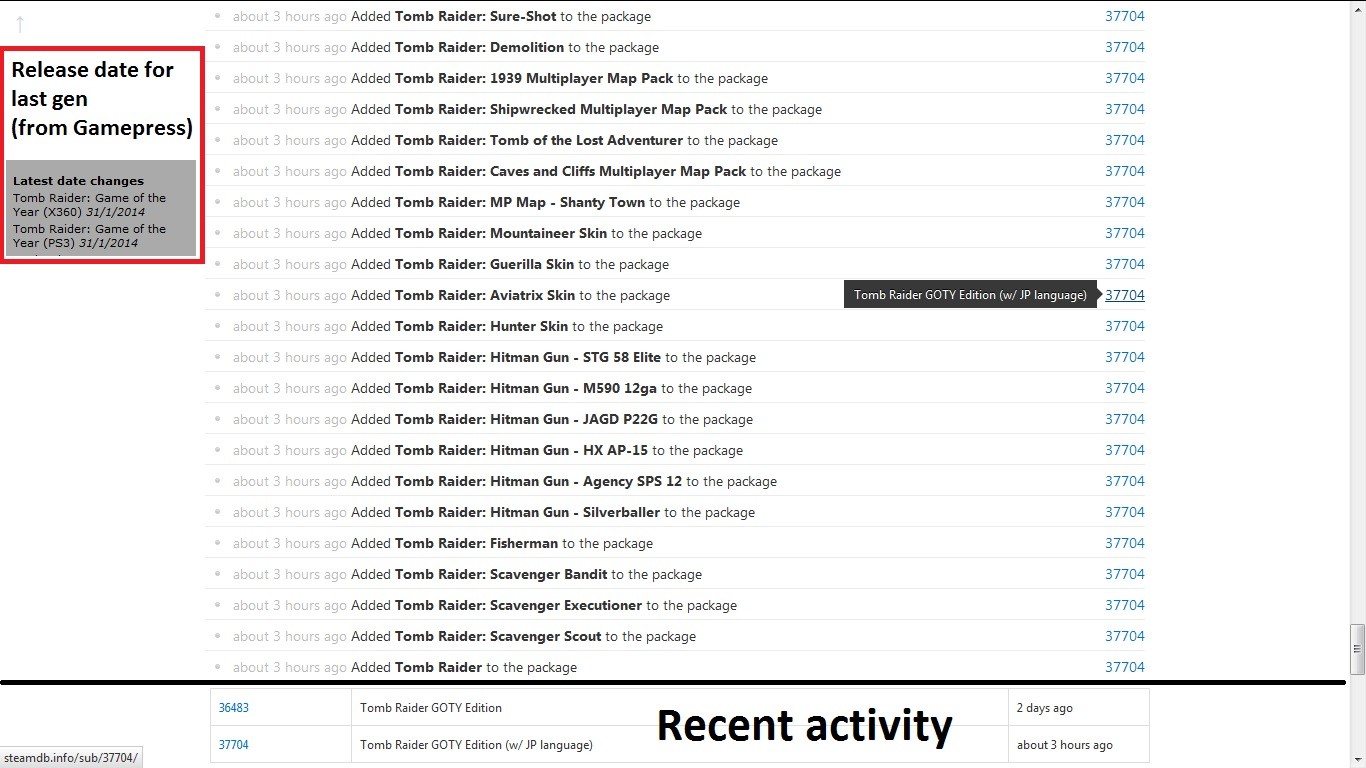Image resolution: width=1366 pixels, height=768 pixels.
Task: Click the scroll-to-top arrow icon
Action: pyautogui.click(x=20, y=24)
